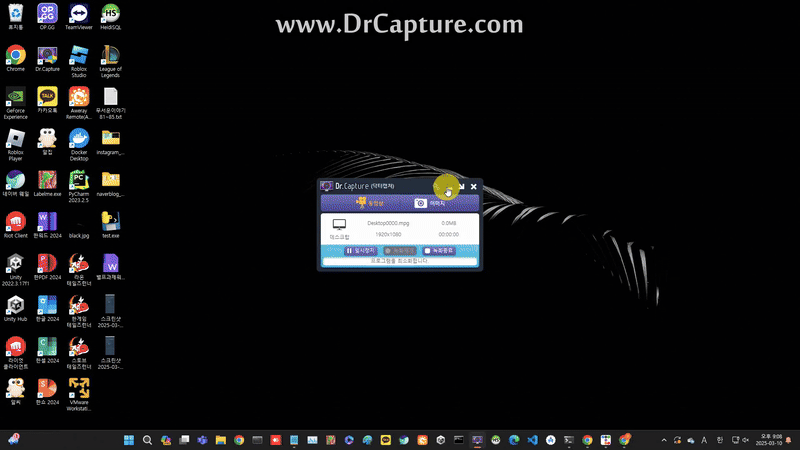Select the instagram_ folder on desktop

click(x=110, y=142)
